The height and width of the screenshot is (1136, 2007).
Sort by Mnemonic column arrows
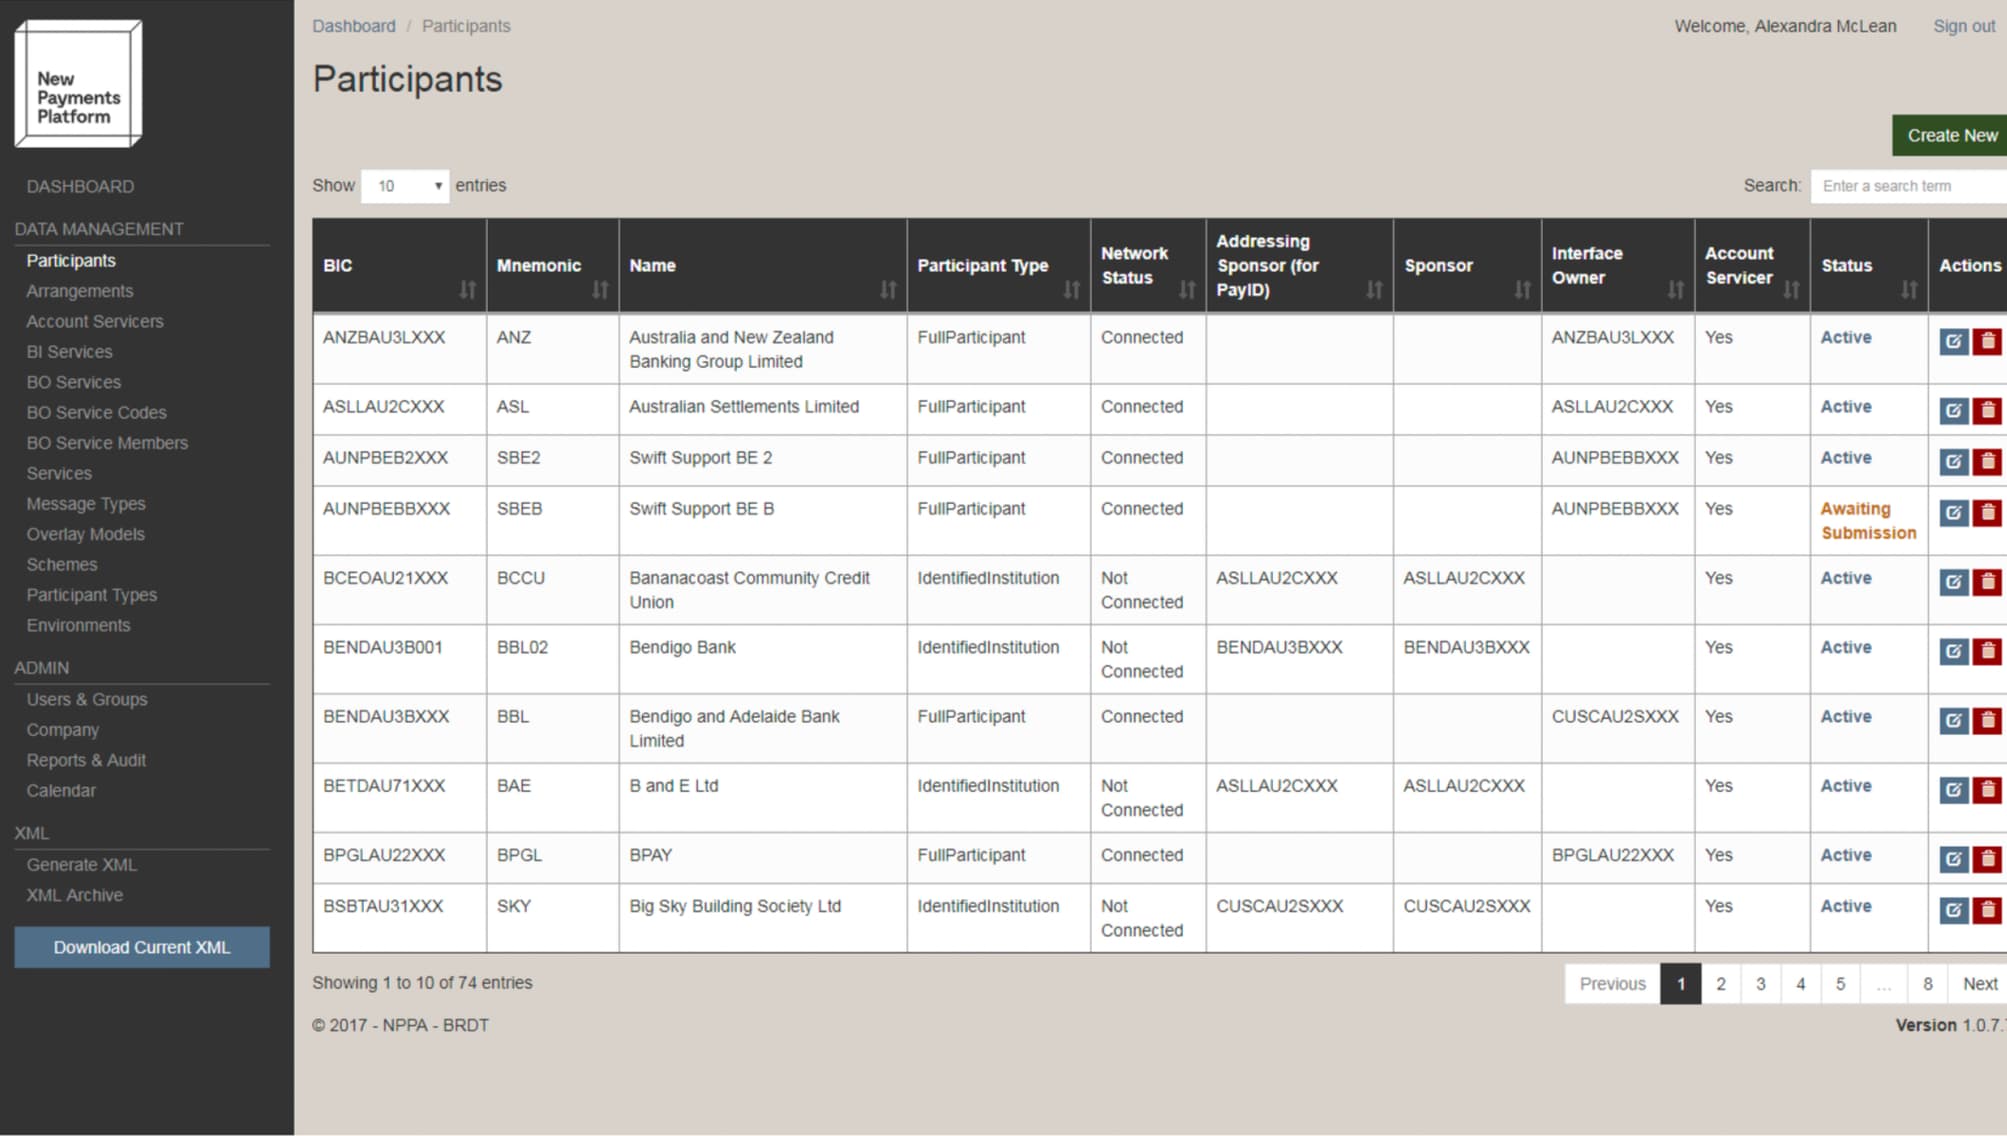pyautogui.click(x=600, y=290)
